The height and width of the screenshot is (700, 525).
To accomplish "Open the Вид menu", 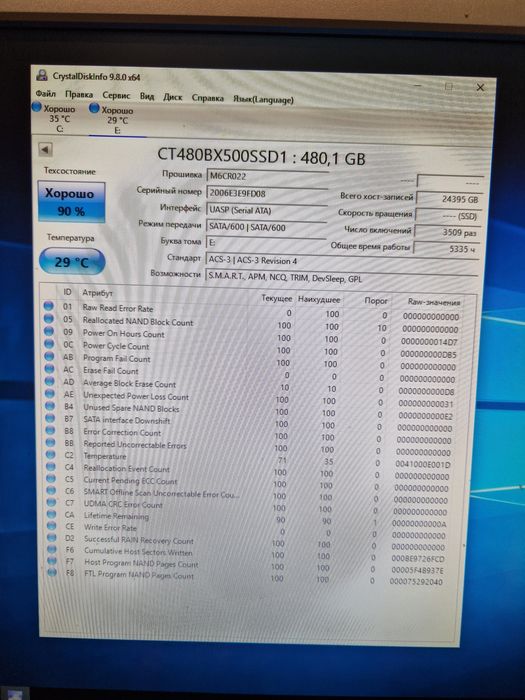I will [x=147, y=96].
